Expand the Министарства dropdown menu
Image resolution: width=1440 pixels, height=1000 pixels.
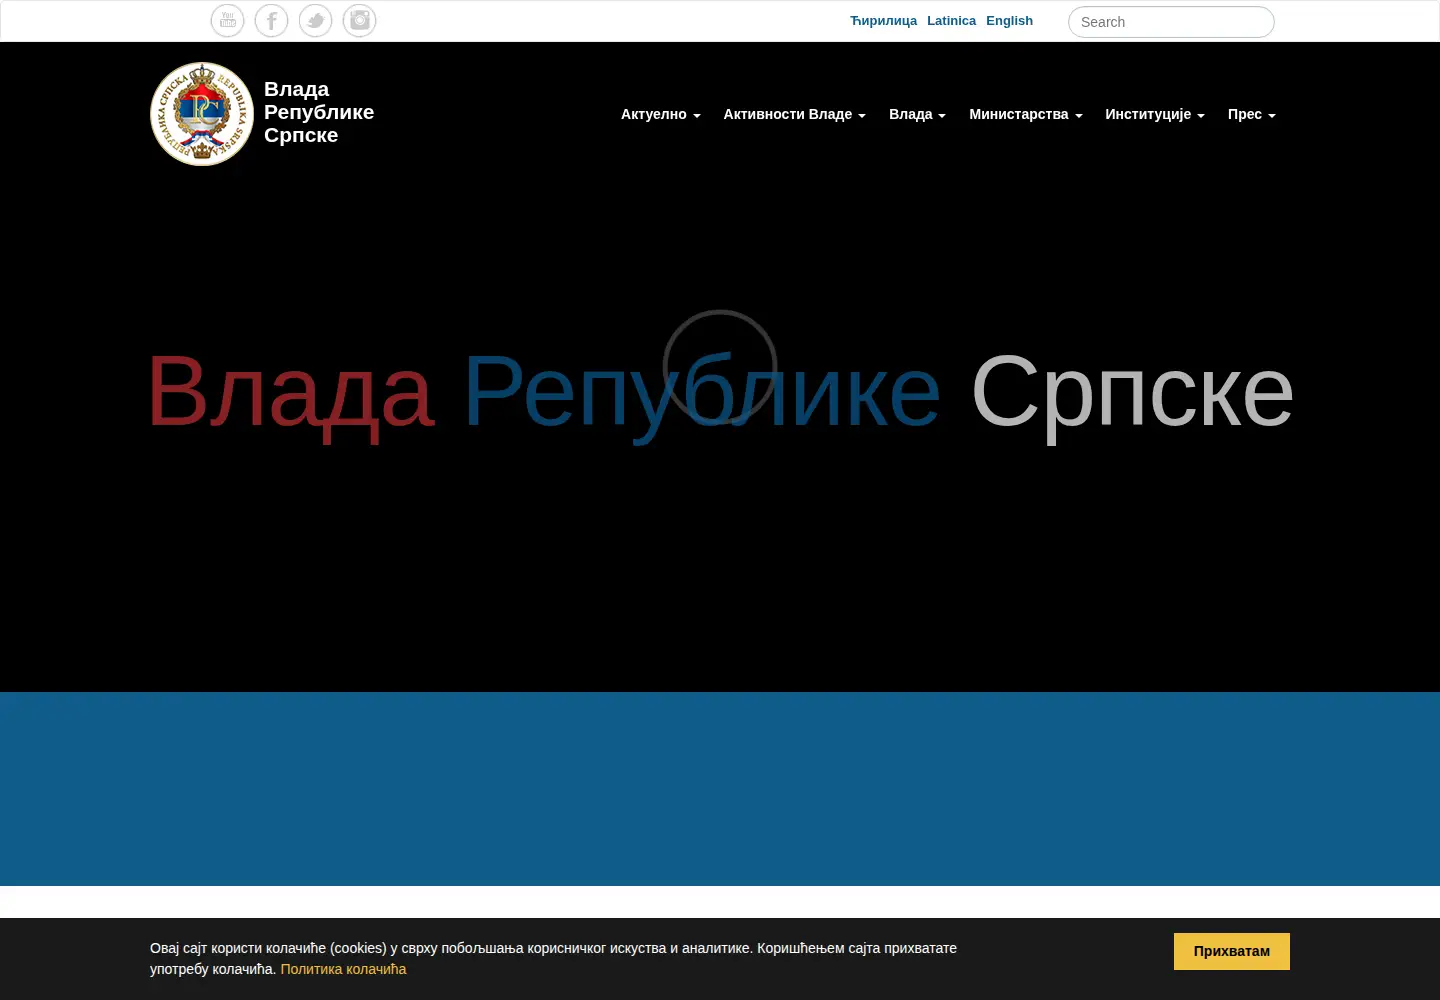(1026, 114)
